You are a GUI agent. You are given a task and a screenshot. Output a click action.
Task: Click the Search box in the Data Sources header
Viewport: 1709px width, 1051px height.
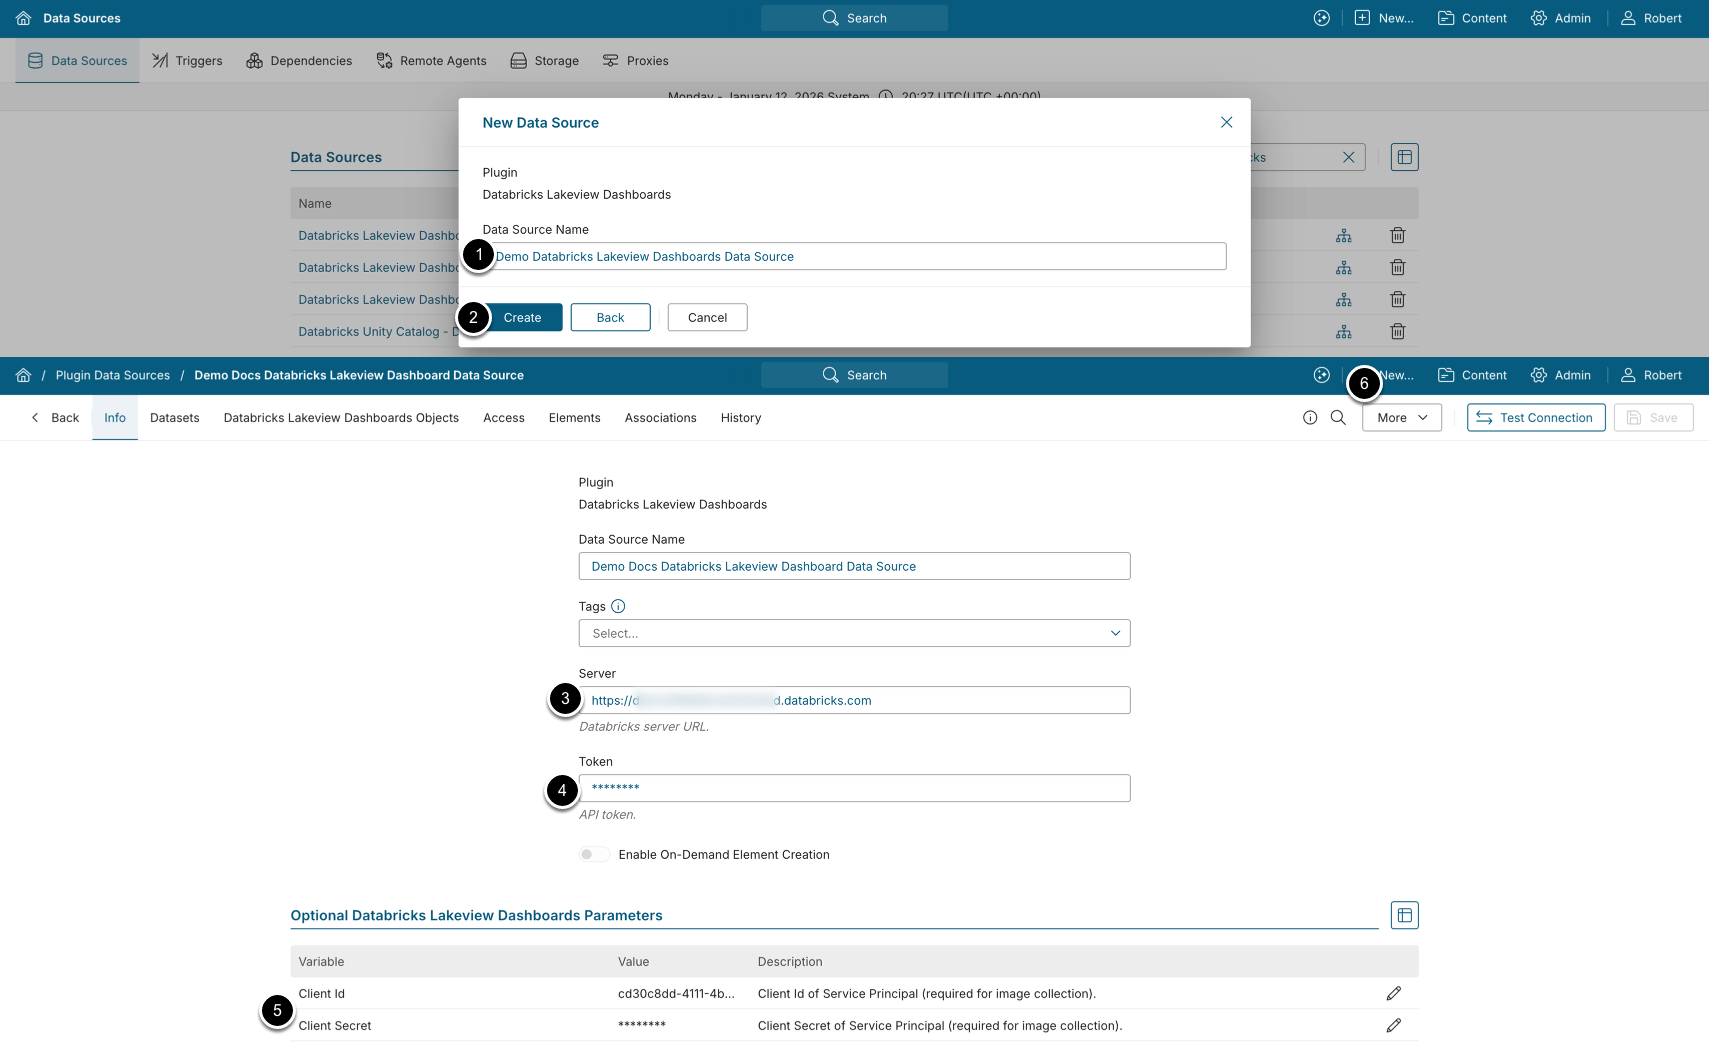coord(854,18)
